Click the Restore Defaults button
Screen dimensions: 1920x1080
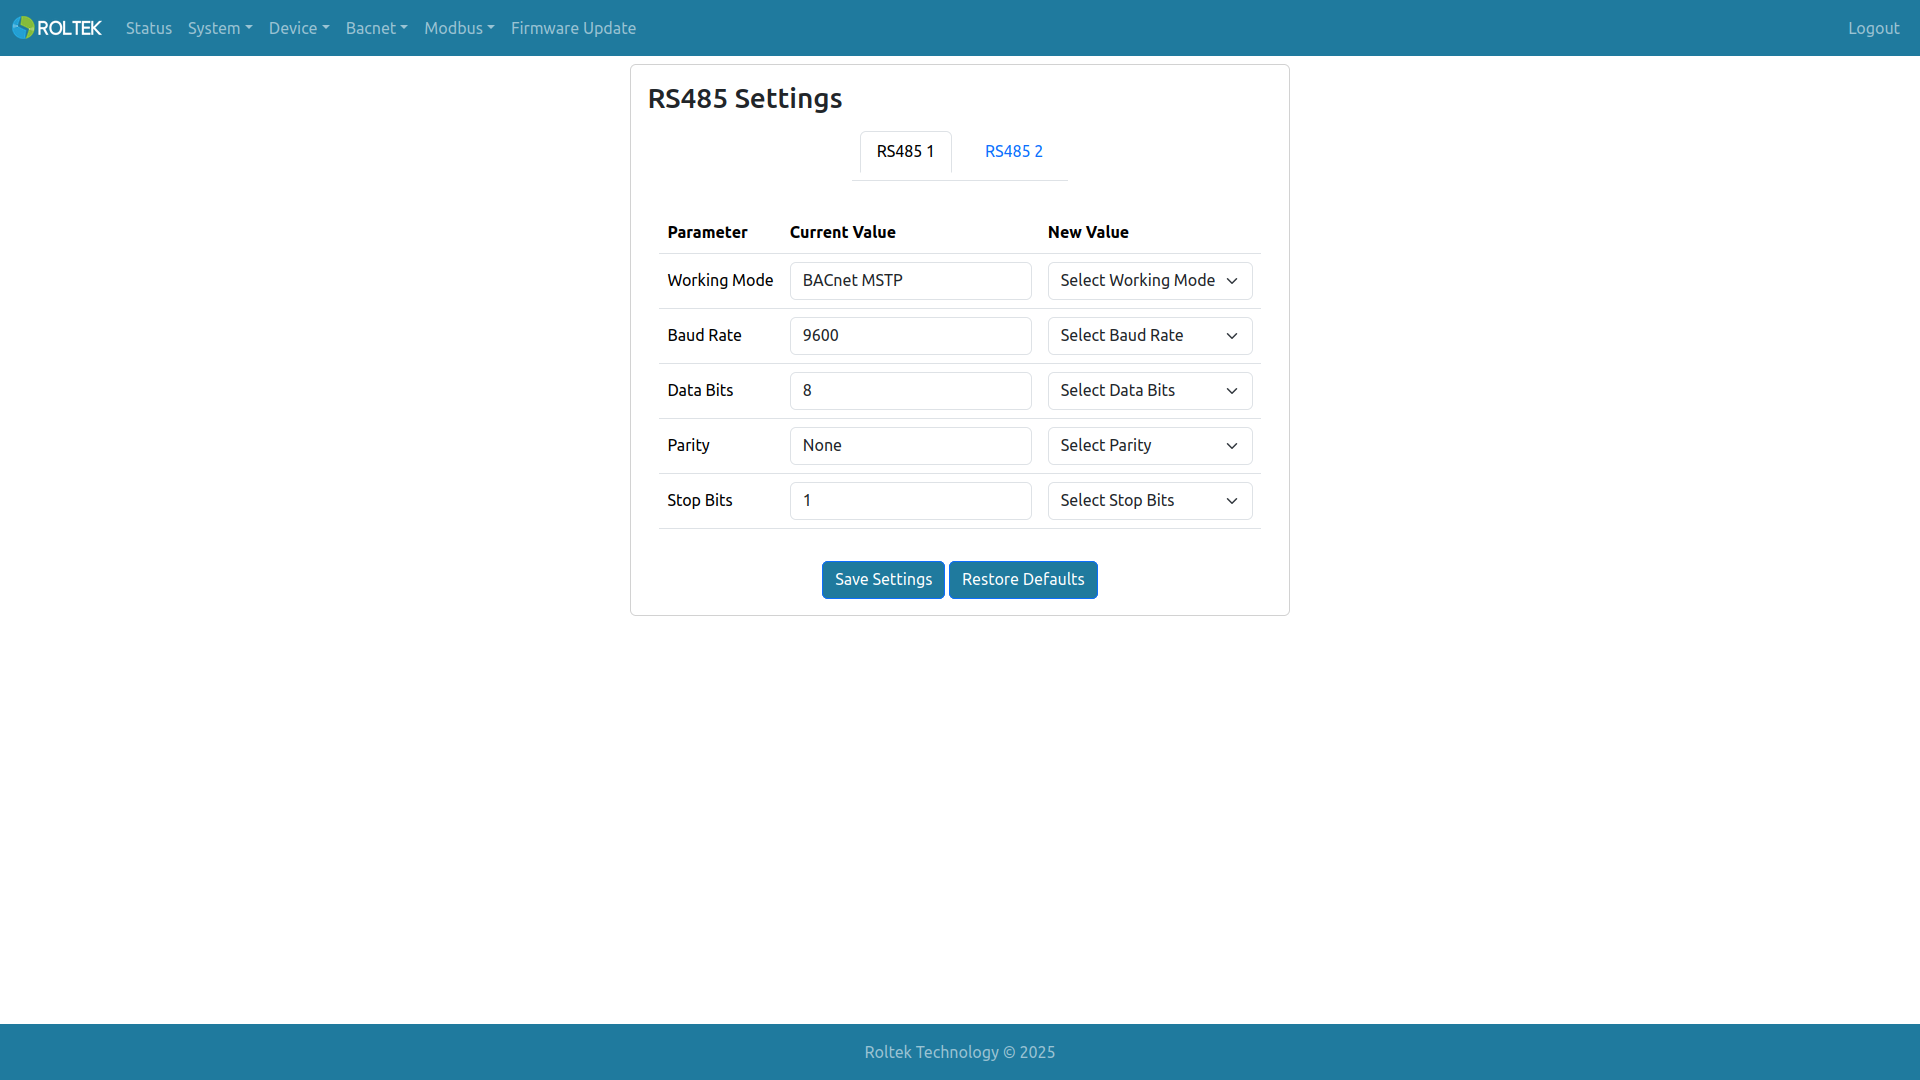1023,580
